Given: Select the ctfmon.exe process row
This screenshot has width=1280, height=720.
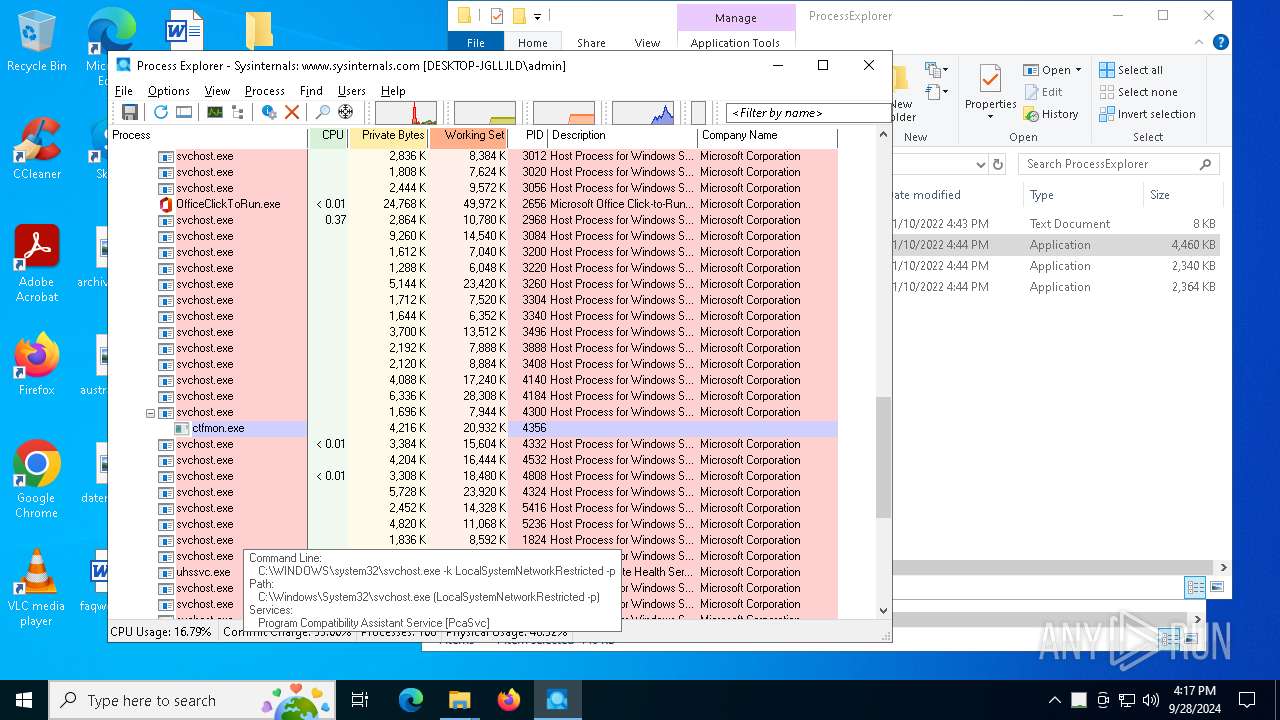Looking at the screenshot, I should click(x=473, y=428).
